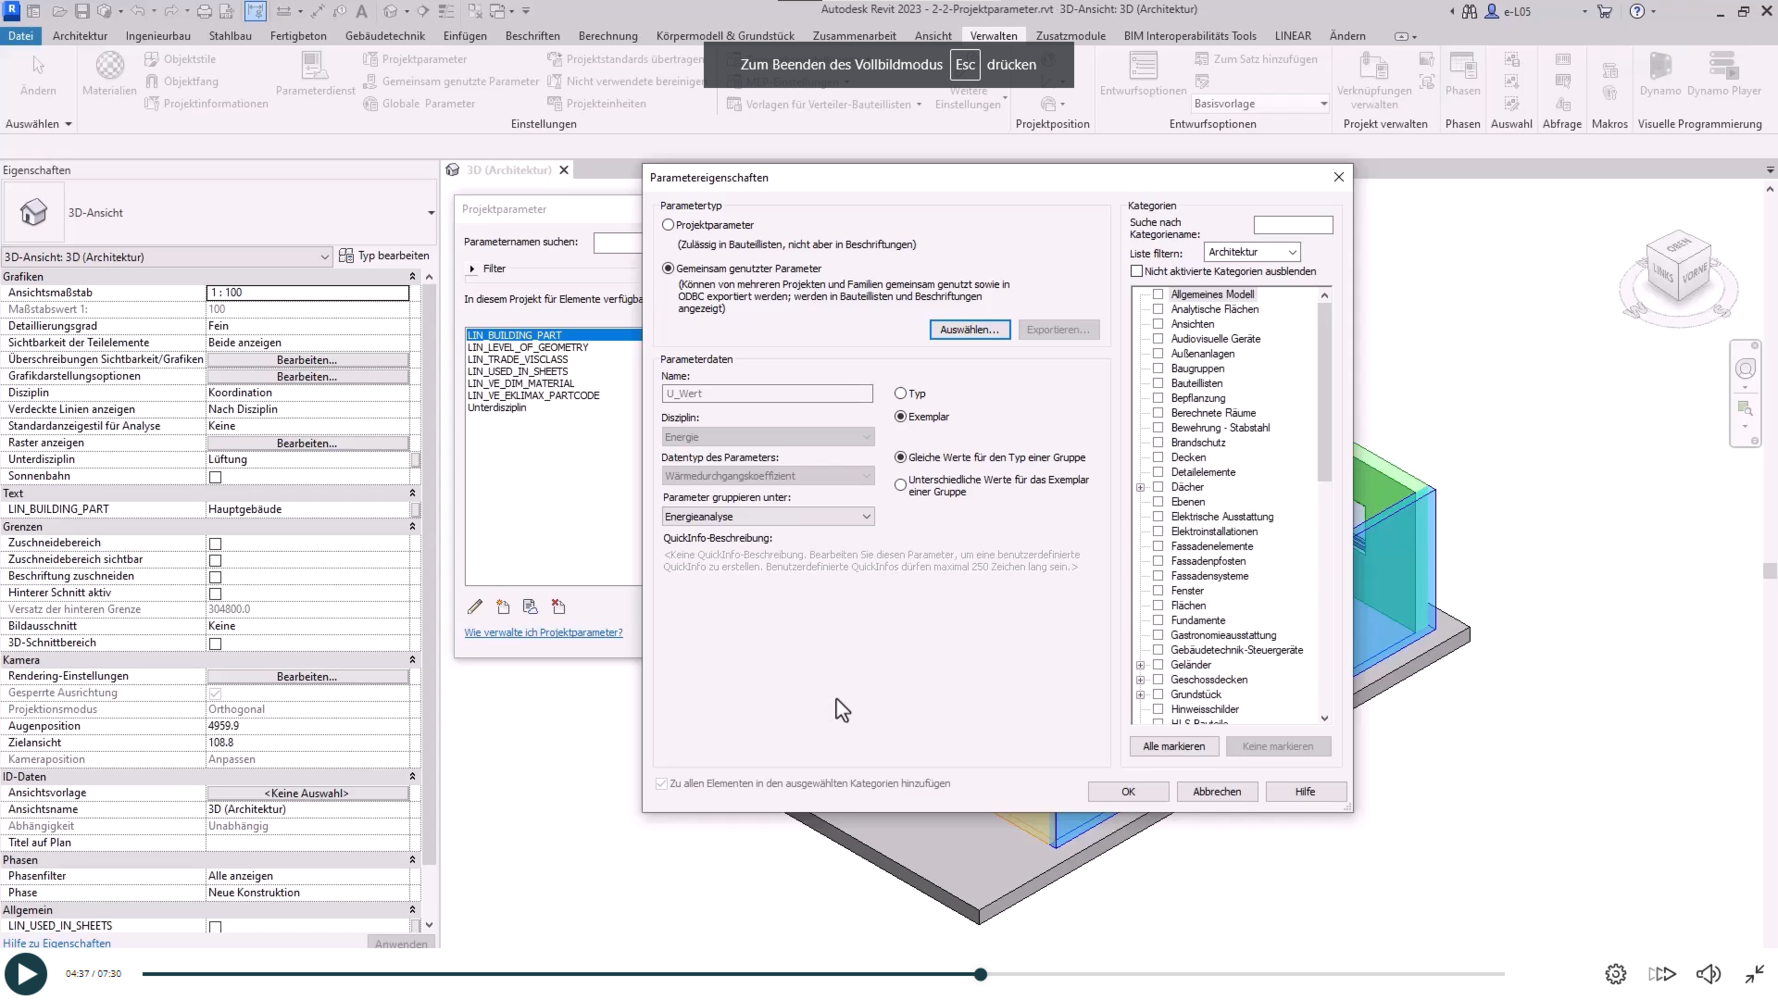Viewport: 1778px width, 1000px height.
Task: Open the Architektur ribbon tab
Action: coord(80,36)
